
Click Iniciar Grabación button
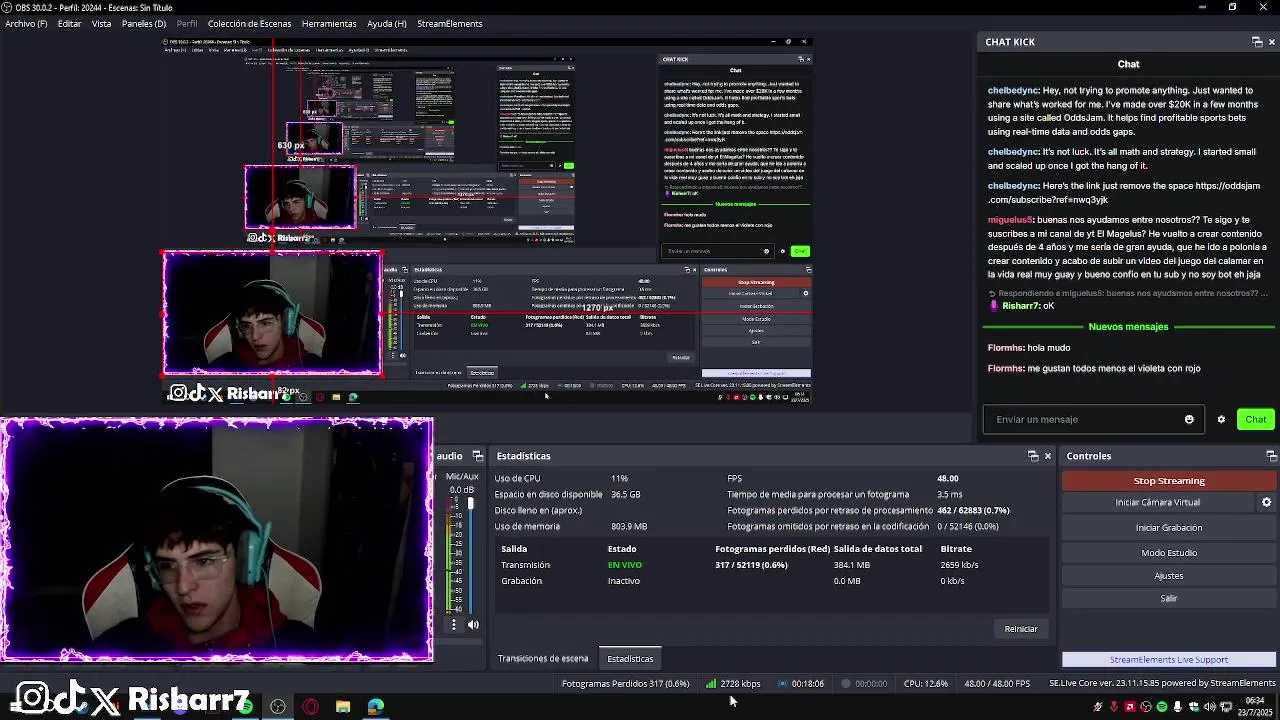point(1169,528)
